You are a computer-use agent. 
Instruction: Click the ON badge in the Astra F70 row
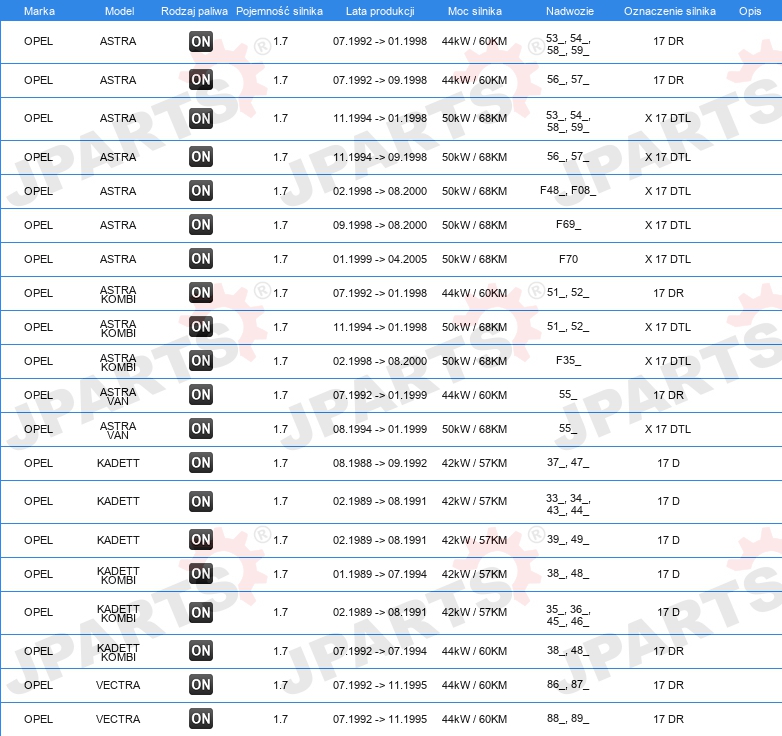click(201, 259)
